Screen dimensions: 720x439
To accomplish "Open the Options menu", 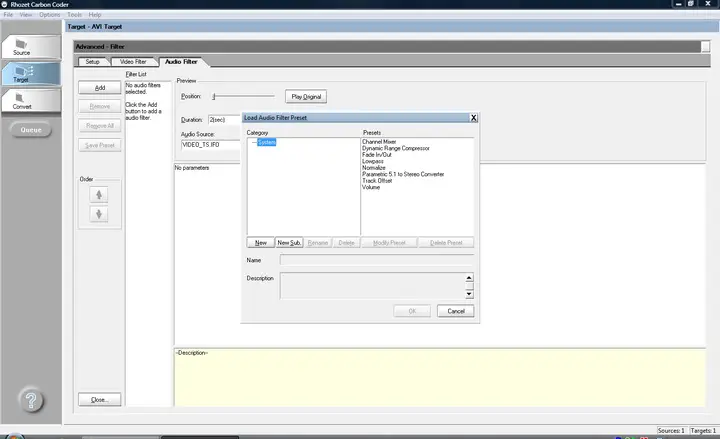I will click(50, 15).
